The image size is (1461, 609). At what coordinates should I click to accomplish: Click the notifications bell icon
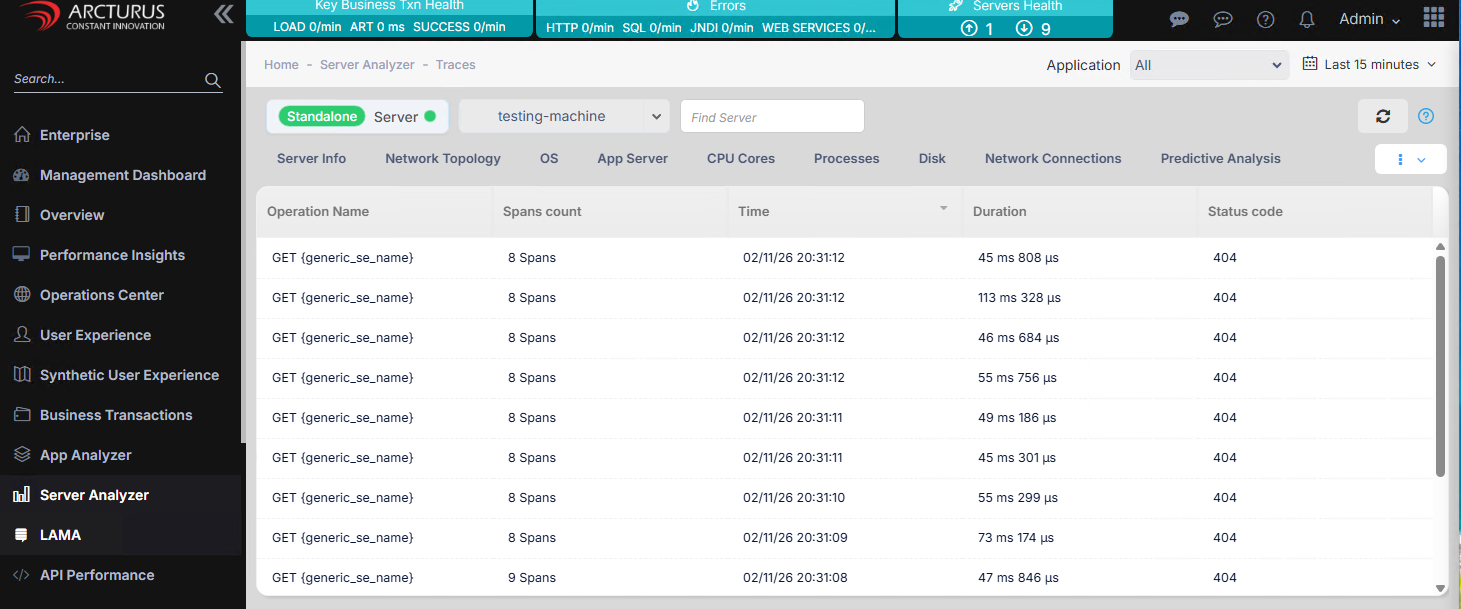click(x=1307, y=19)
